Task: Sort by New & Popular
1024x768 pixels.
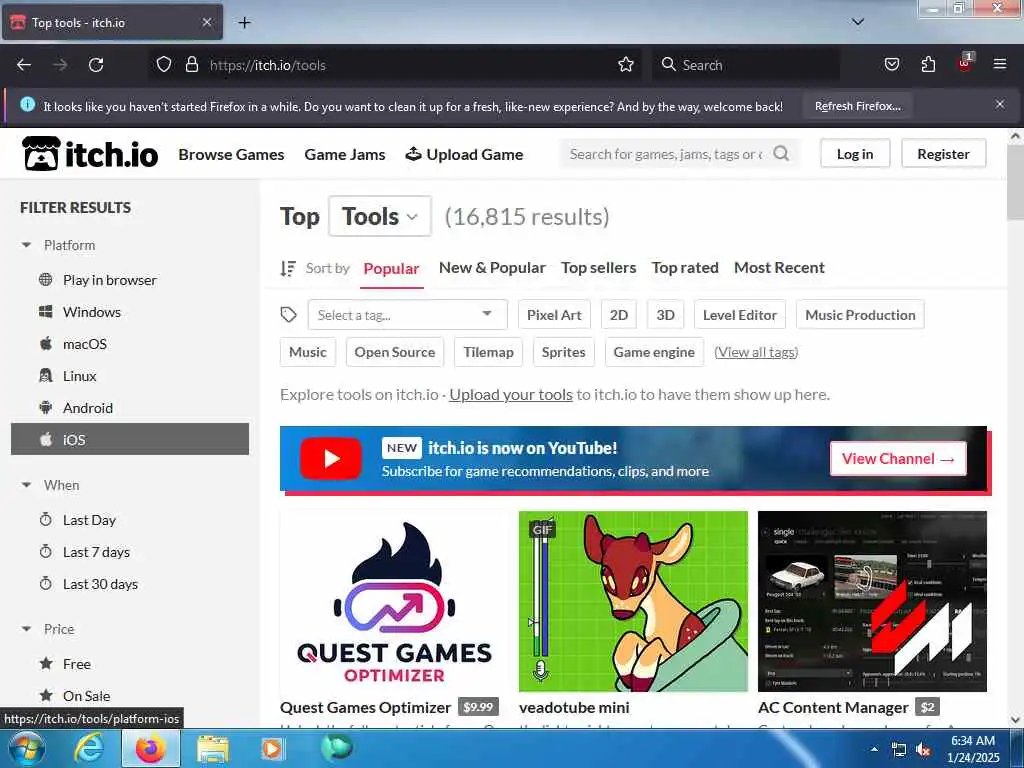Action: (x=492, y=268)
